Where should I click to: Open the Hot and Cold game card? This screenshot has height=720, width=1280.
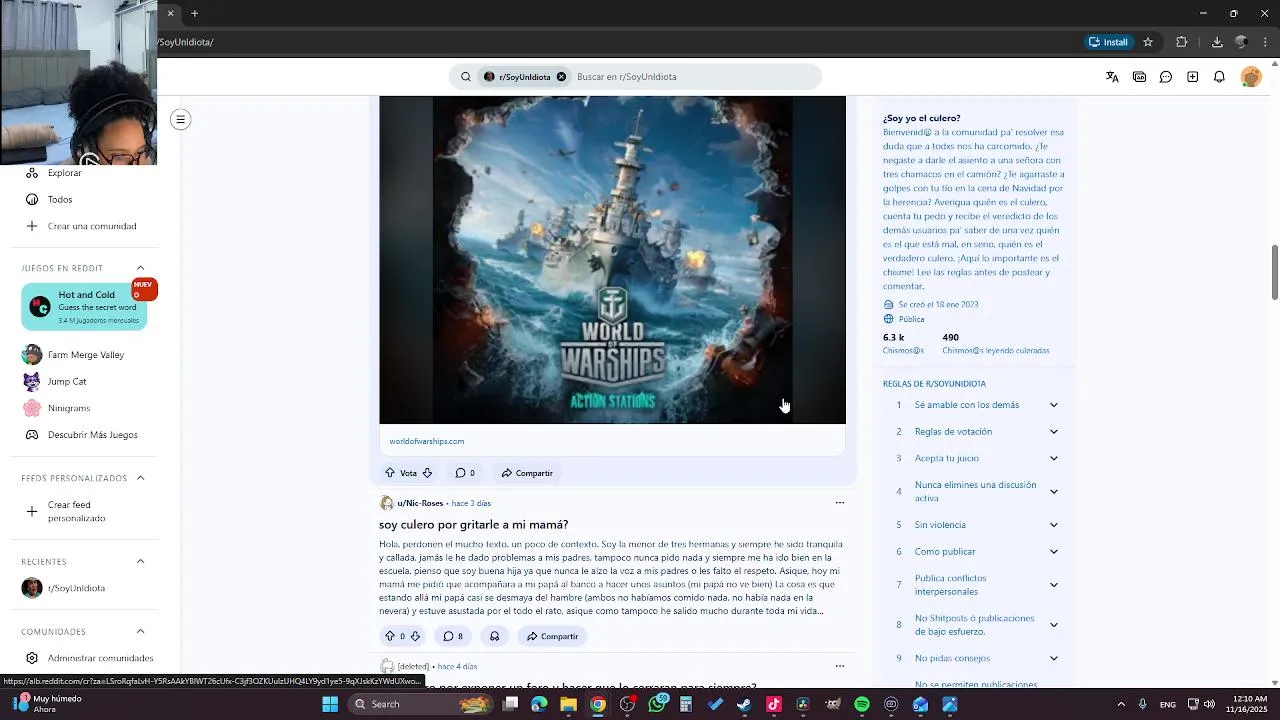coord(85,307)
